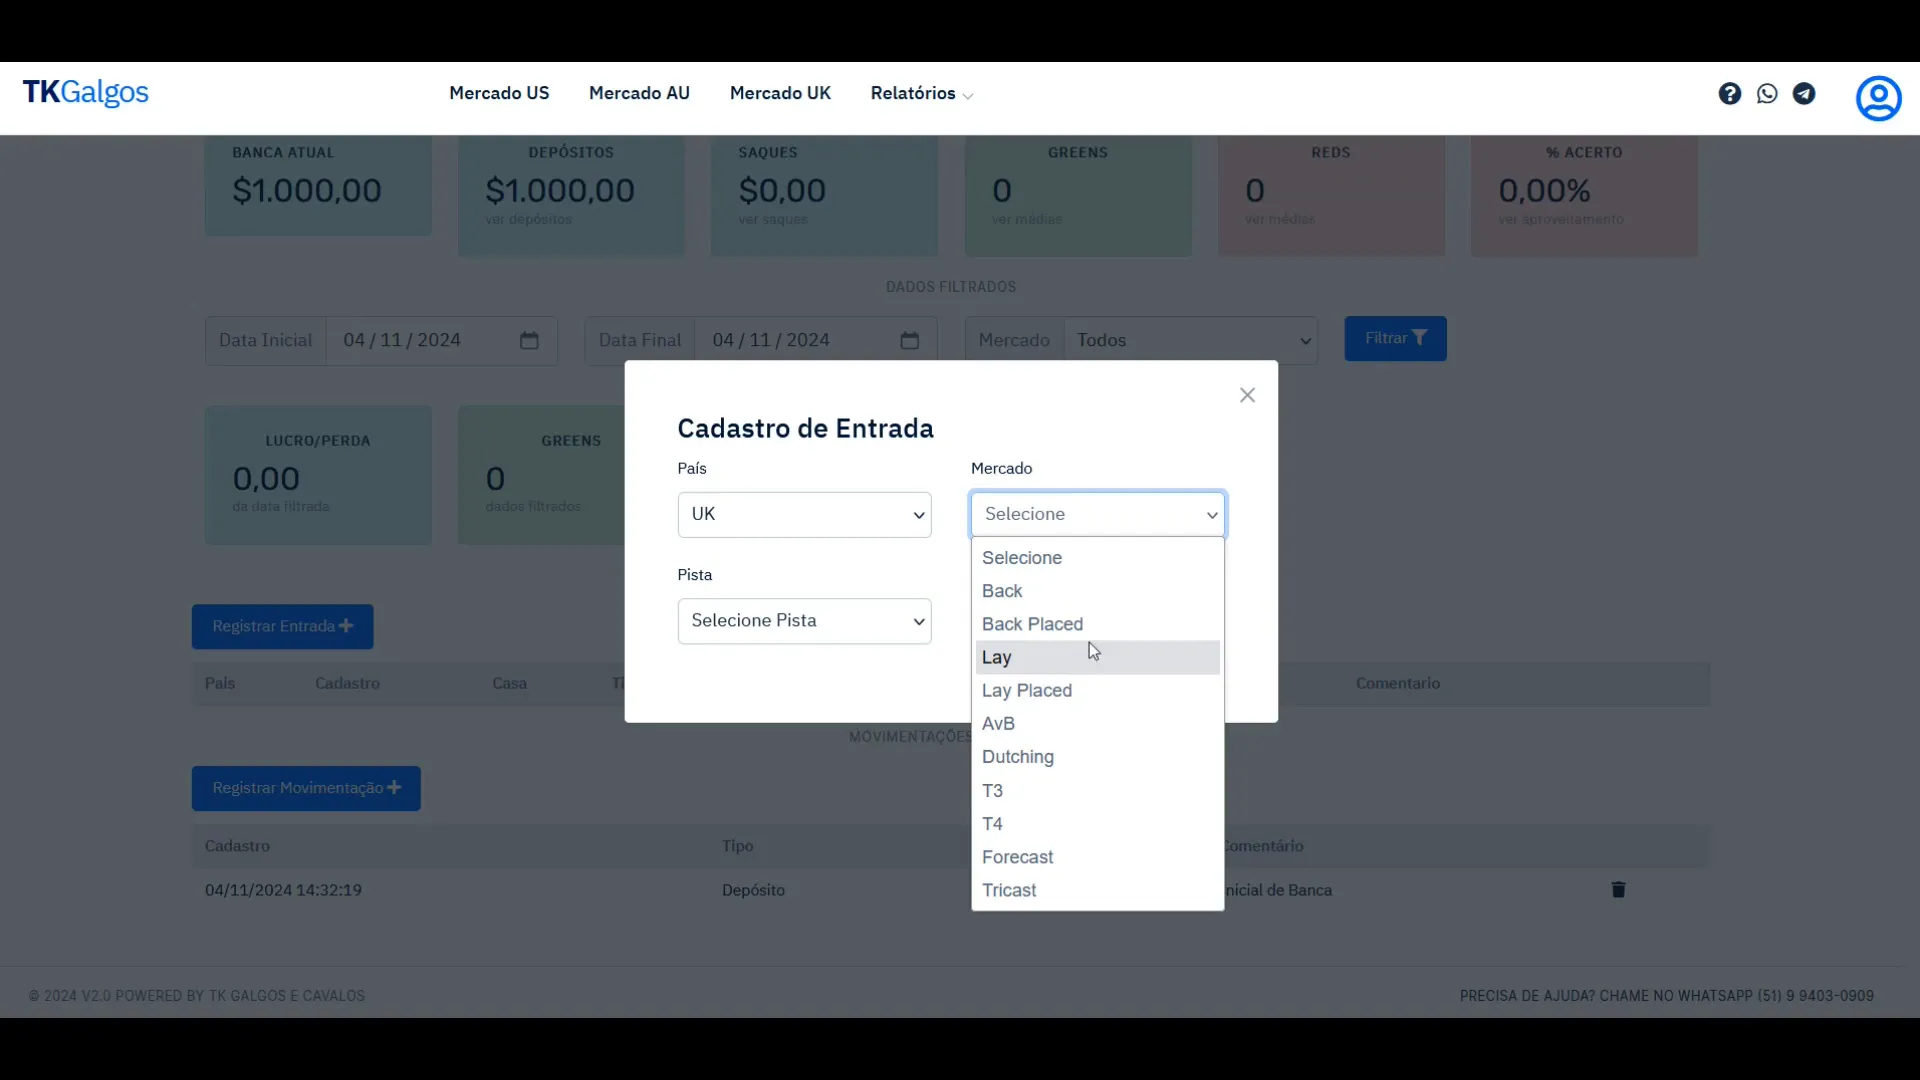Image resolution: width=1920 pixels, height=1080 pixels.
Task: Click the Depósito type cell
Action: point(753,890)
